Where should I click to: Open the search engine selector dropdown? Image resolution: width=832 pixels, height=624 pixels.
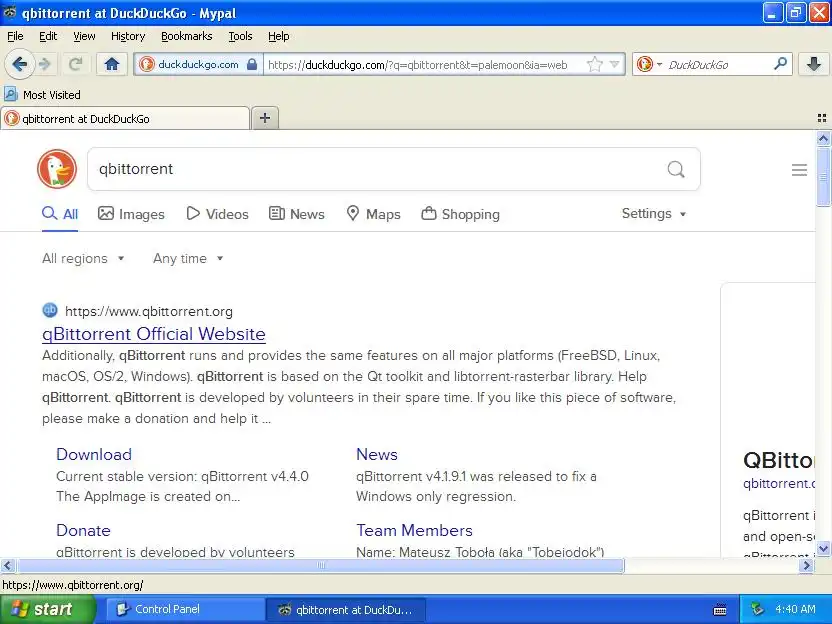click(649, 64)
